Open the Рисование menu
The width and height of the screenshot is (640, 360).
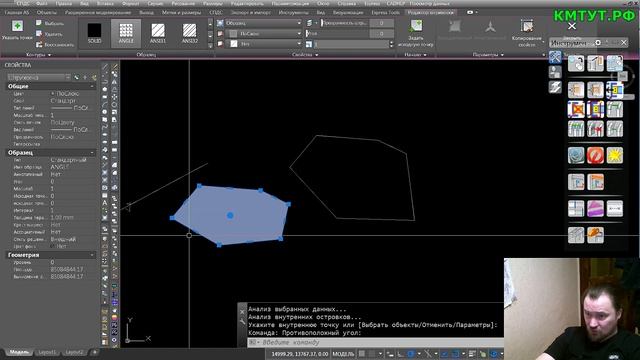click(183, 3)
